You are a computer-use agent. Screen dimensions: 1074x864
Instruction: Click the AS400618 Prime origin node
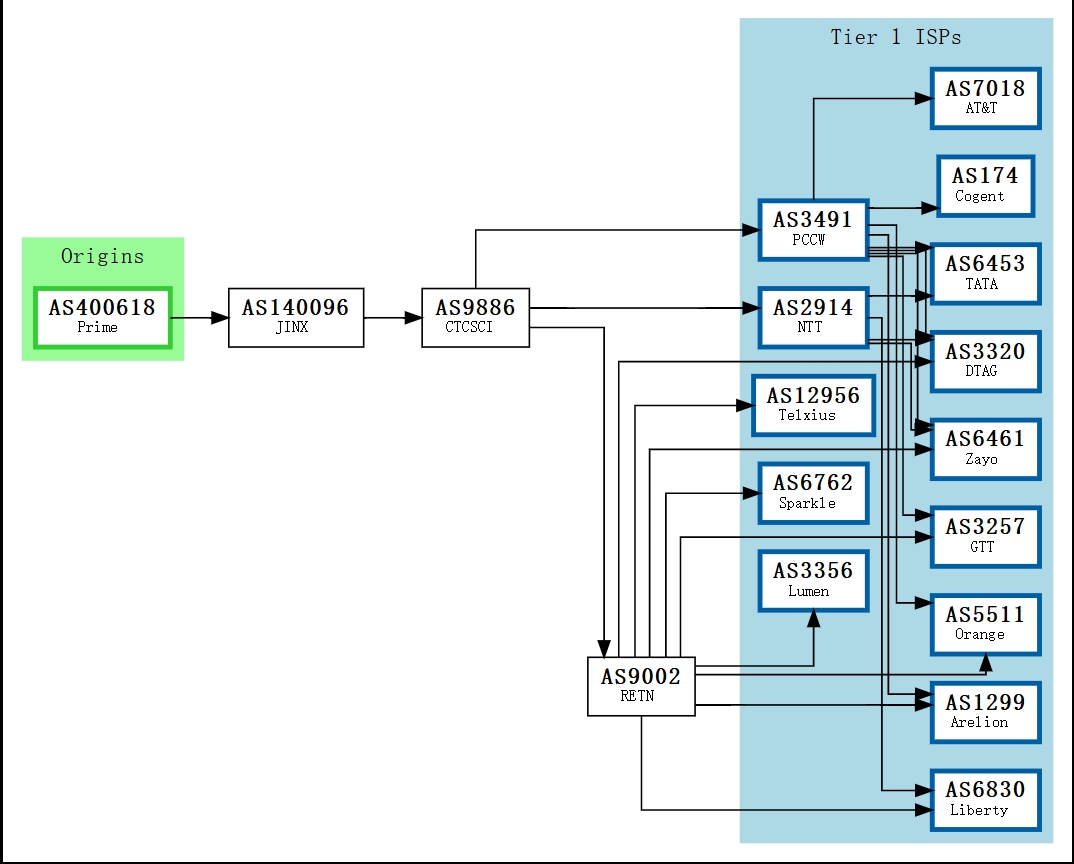[x=103, y=318]
